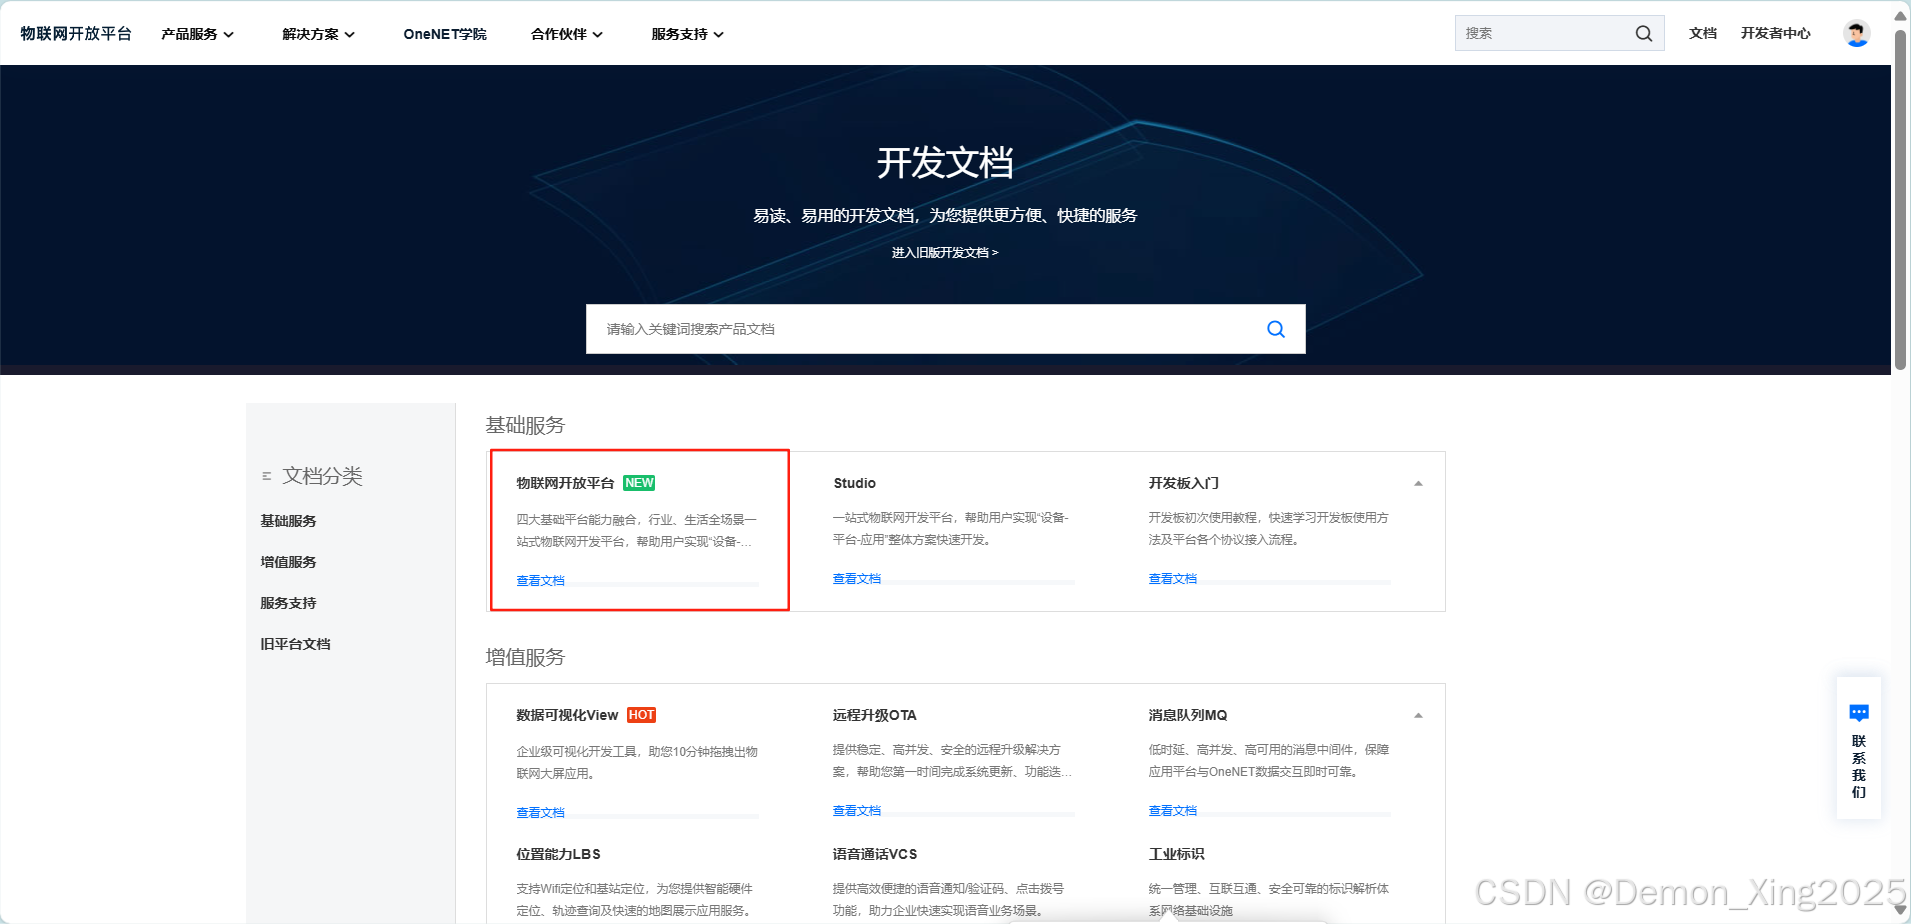Click the 工业标识 card title
This screenshot has width=1911, height=924.
coord(1176,854)
